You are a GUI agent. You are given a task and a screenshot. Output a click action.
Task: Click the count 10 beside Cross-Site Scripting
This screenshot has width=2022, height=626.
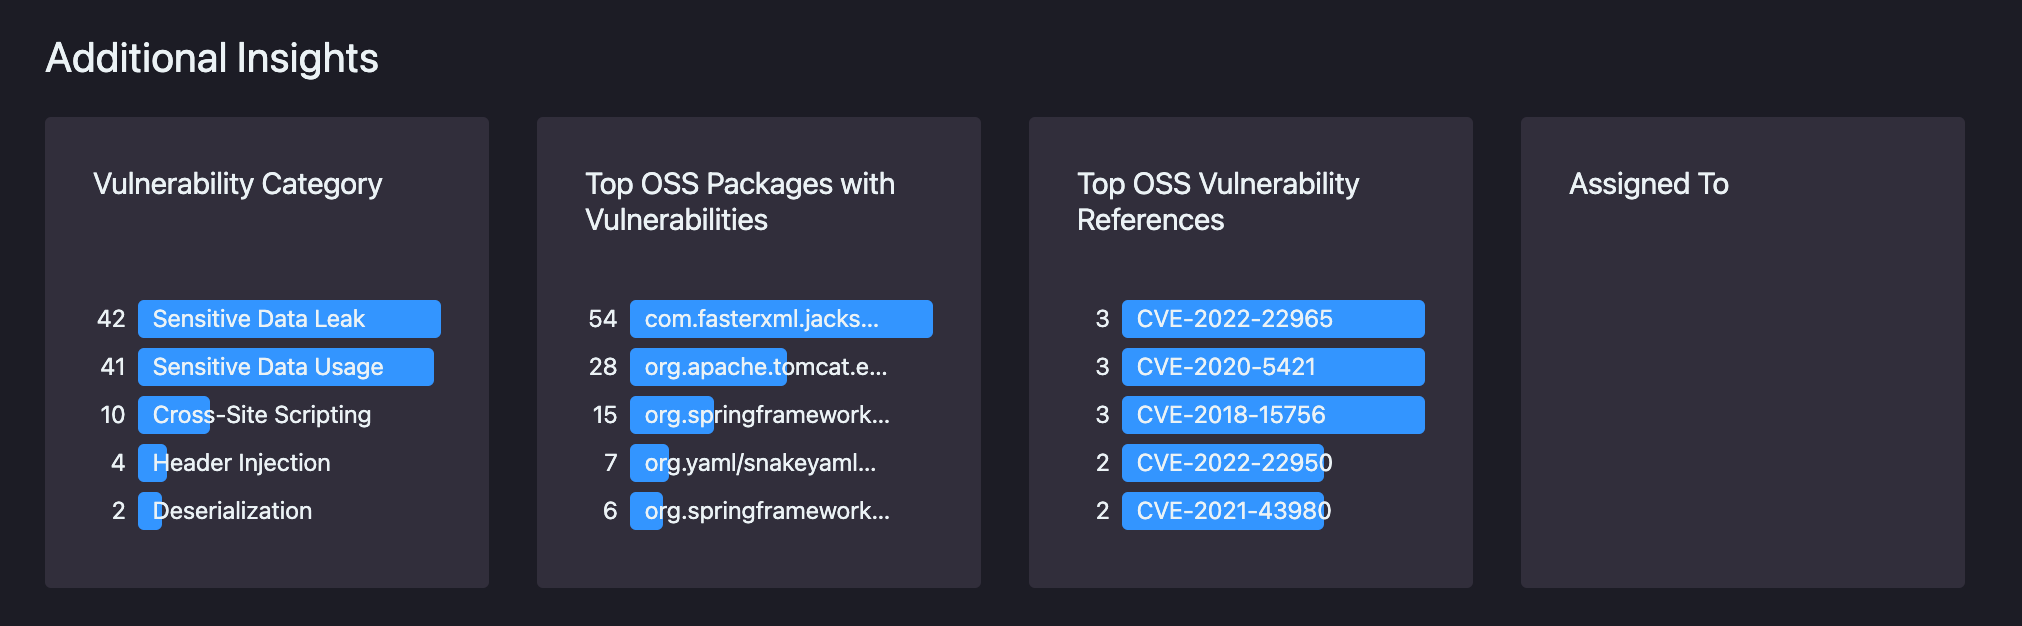pos(112,415)
